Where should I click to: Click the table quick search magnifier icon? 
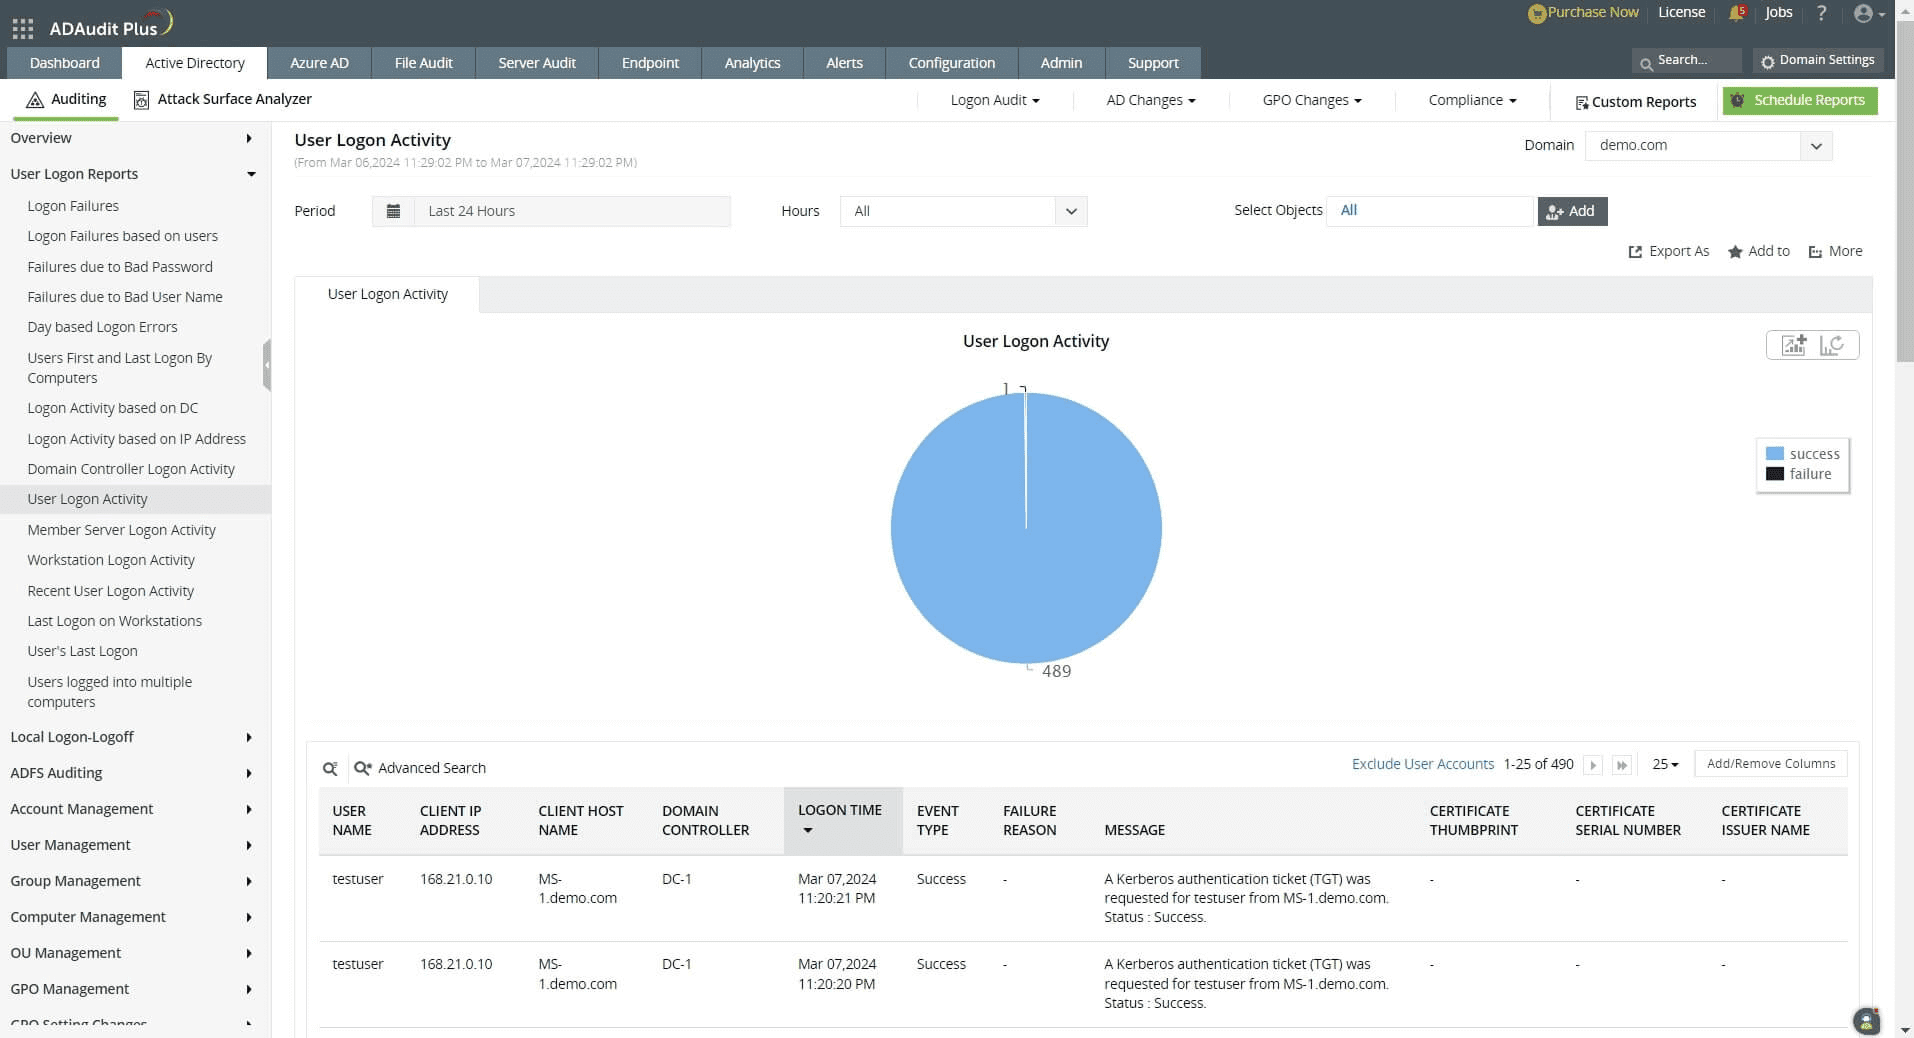(x=329, y=768)
